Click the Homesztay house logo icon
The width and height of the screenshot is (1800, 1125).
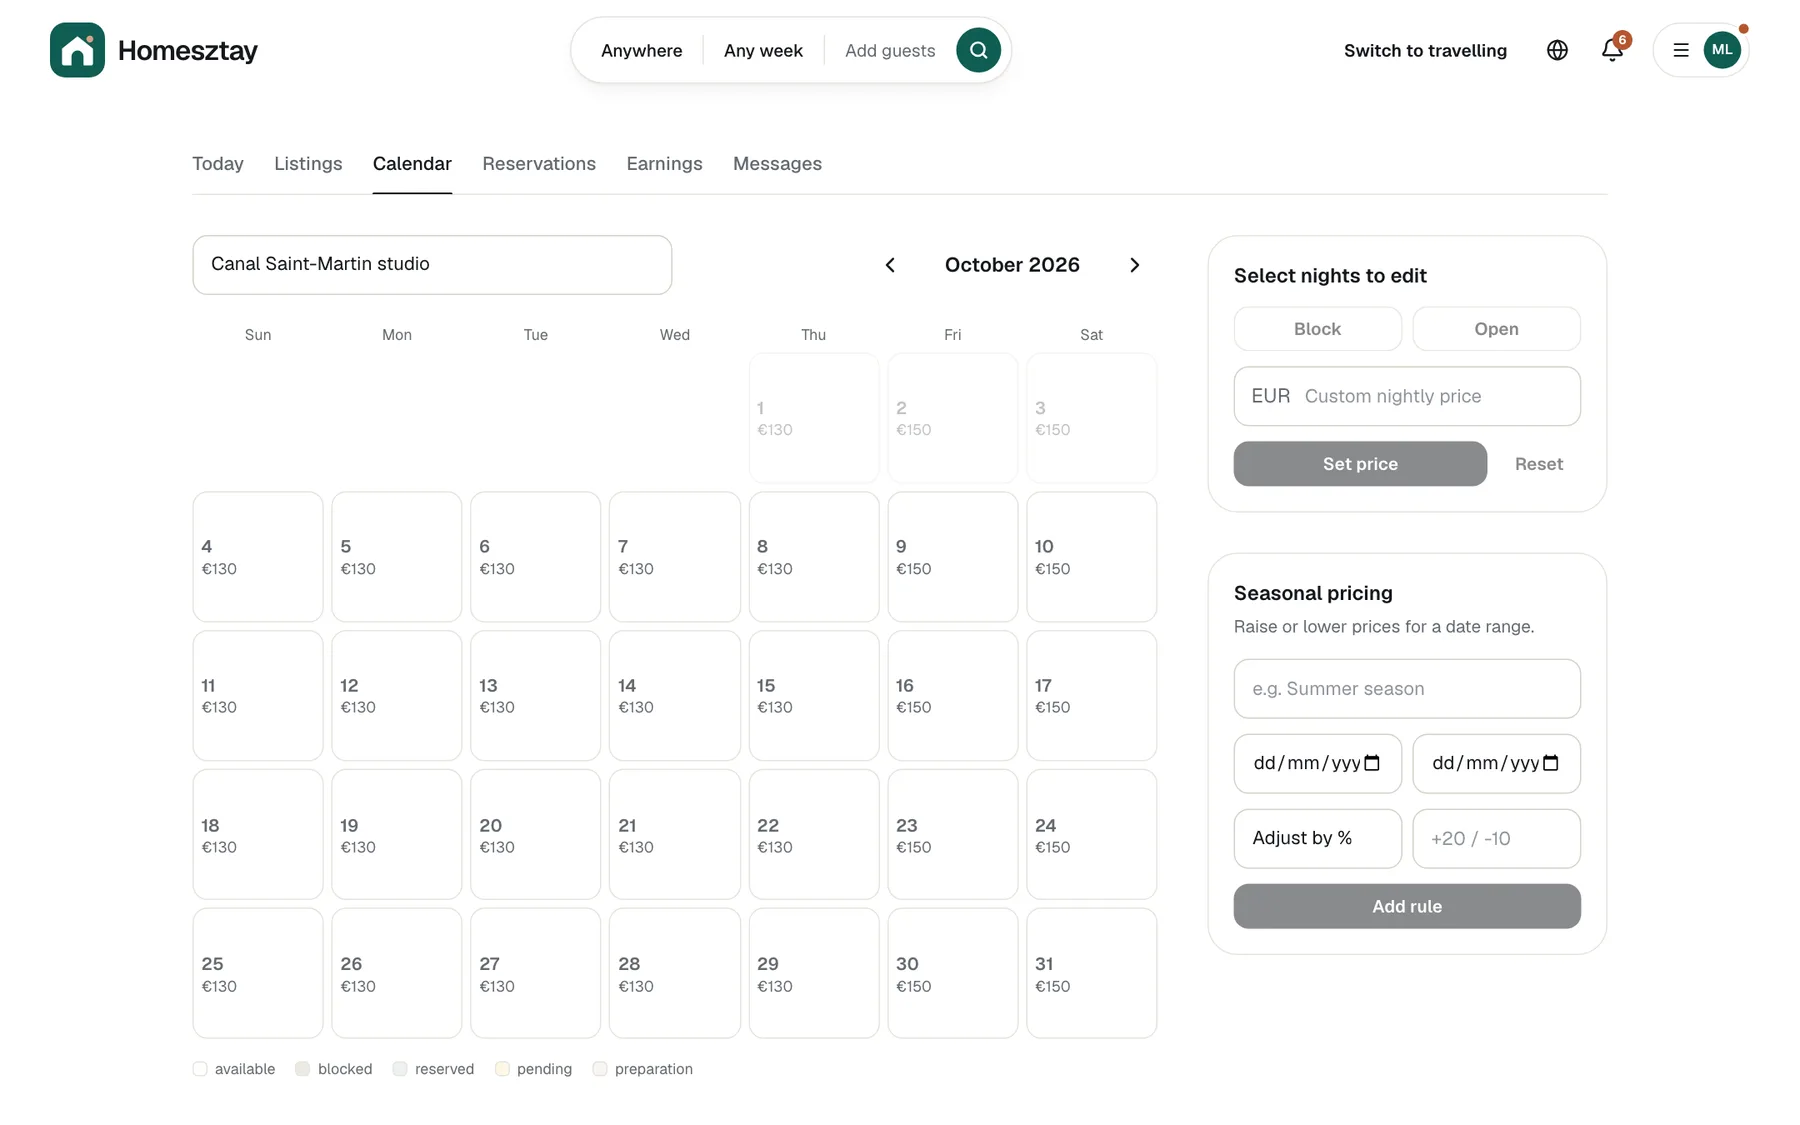pos(77,50)
